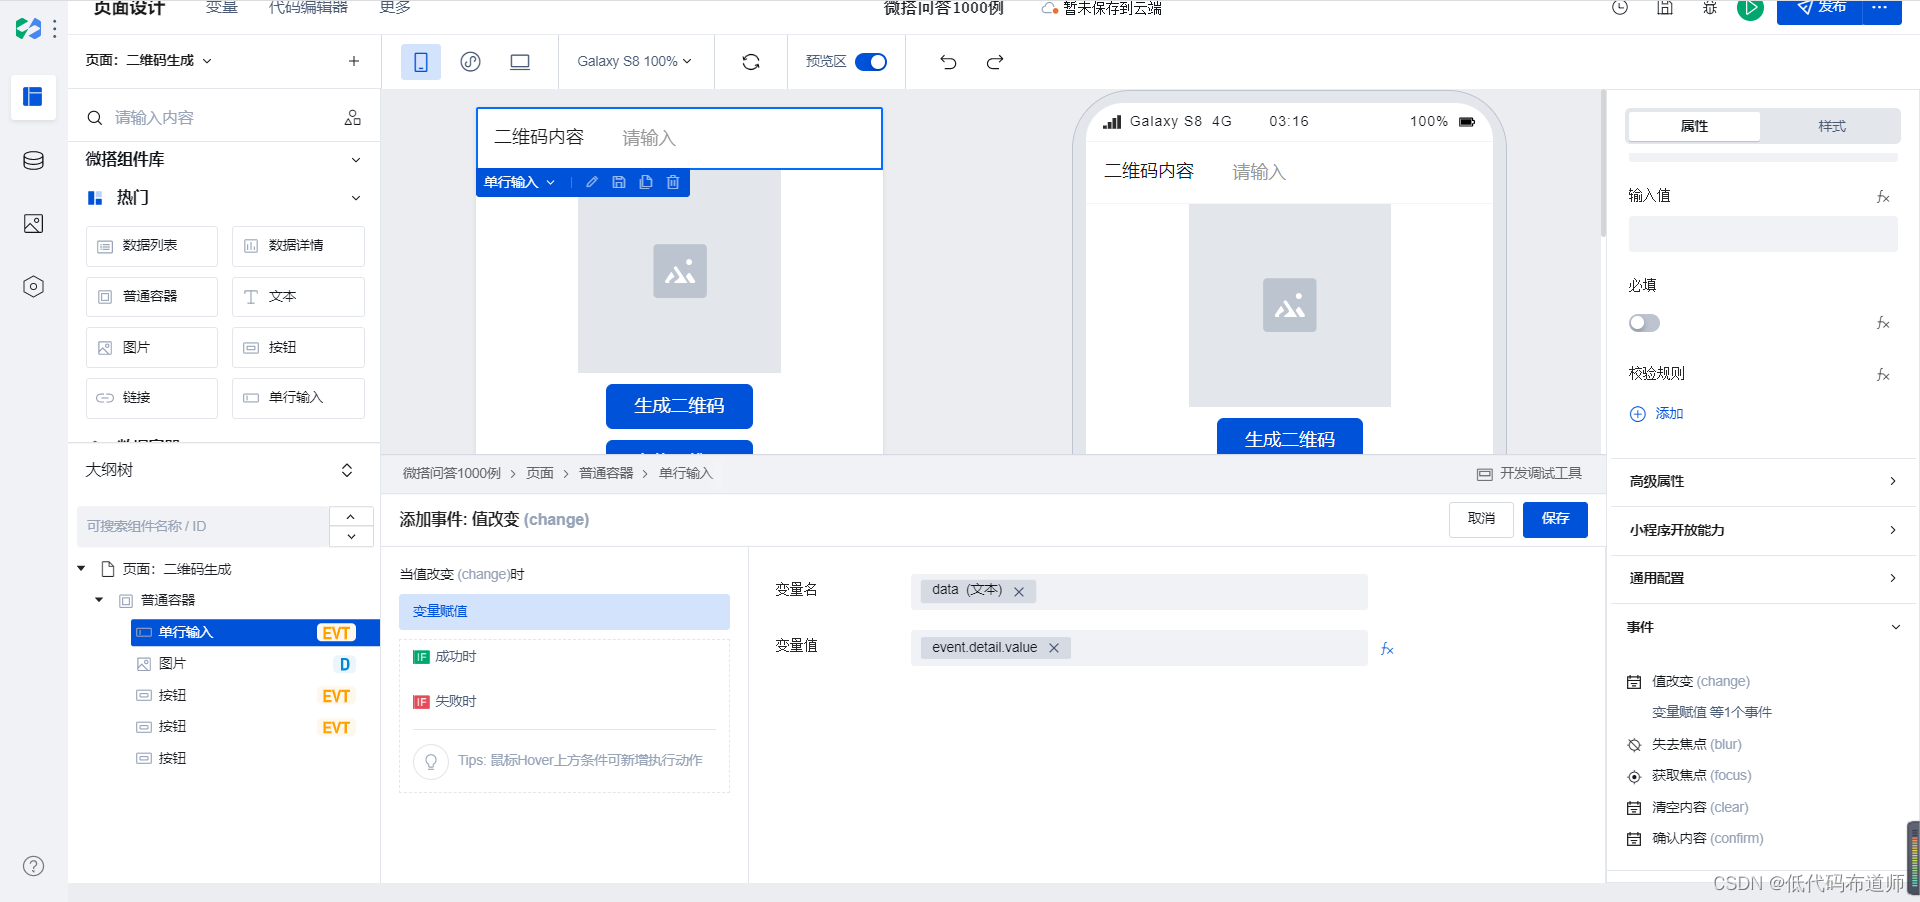Click the 成功时 branch
This screenshot has width=1920, height=902.
(x=446, y=657)
